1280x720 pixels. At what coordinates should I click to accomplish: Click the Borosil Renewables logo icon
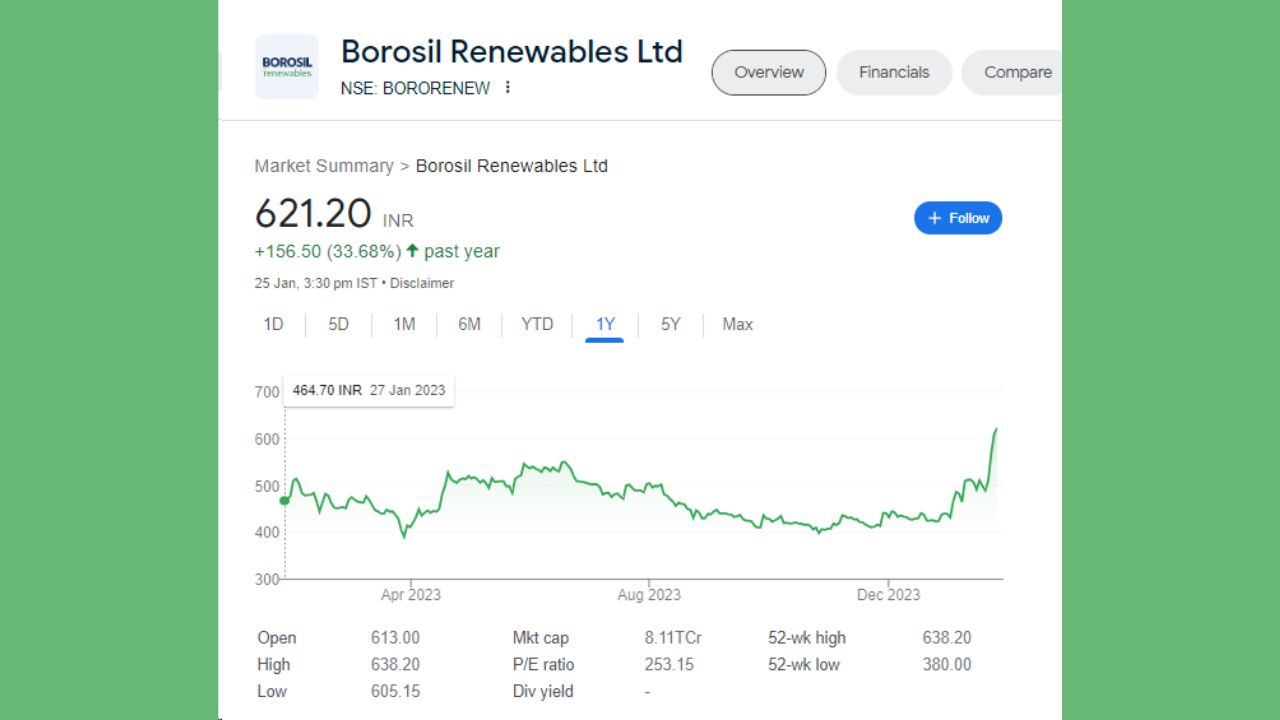tap(287, 67)
